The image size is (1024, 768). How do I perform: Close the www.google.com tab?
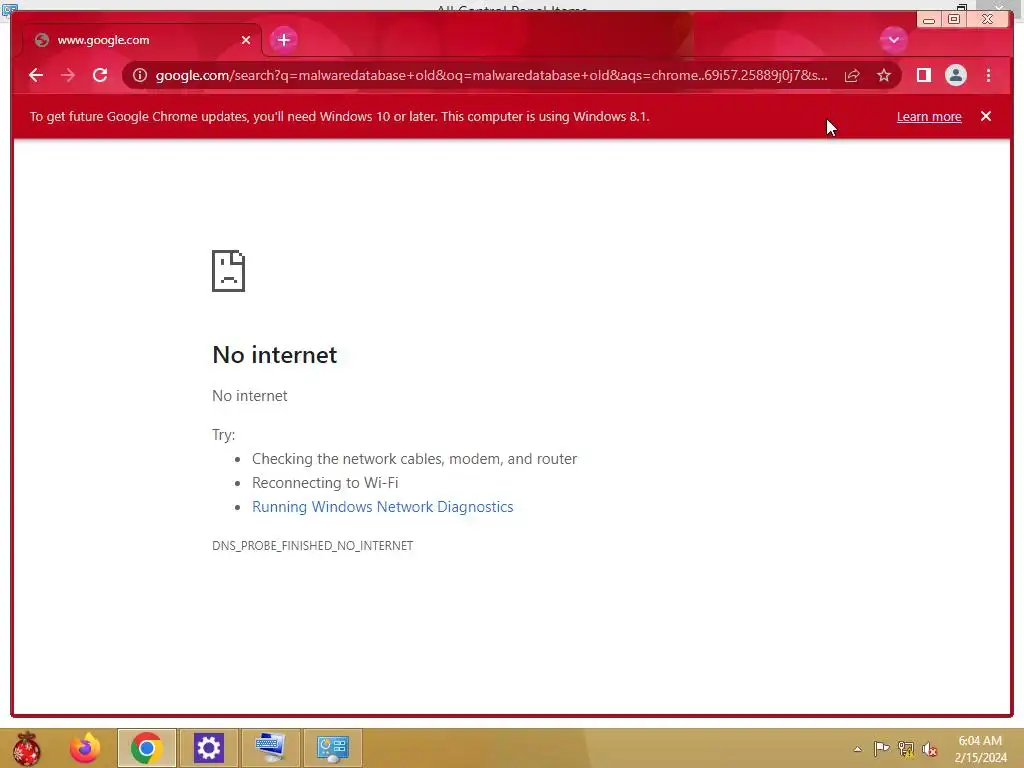[246, 40]
